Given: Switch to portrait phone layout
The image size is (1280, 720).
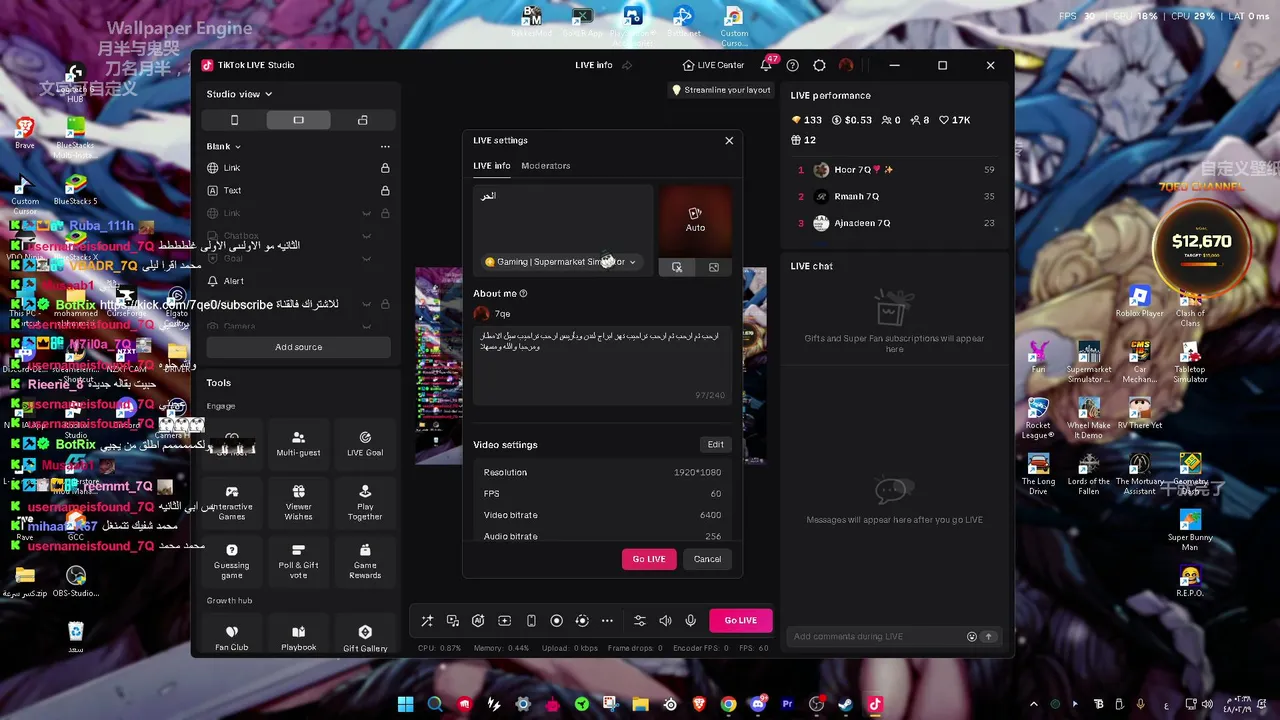Looking at the screenshot, I should click(234, 120).
